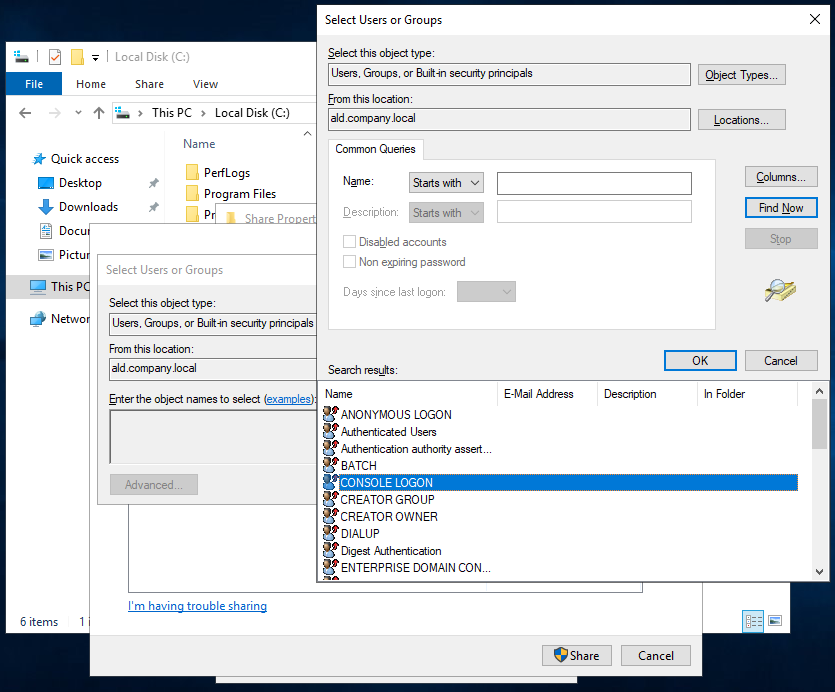Switch Explorer to the details view icon

tap(753, 621)
